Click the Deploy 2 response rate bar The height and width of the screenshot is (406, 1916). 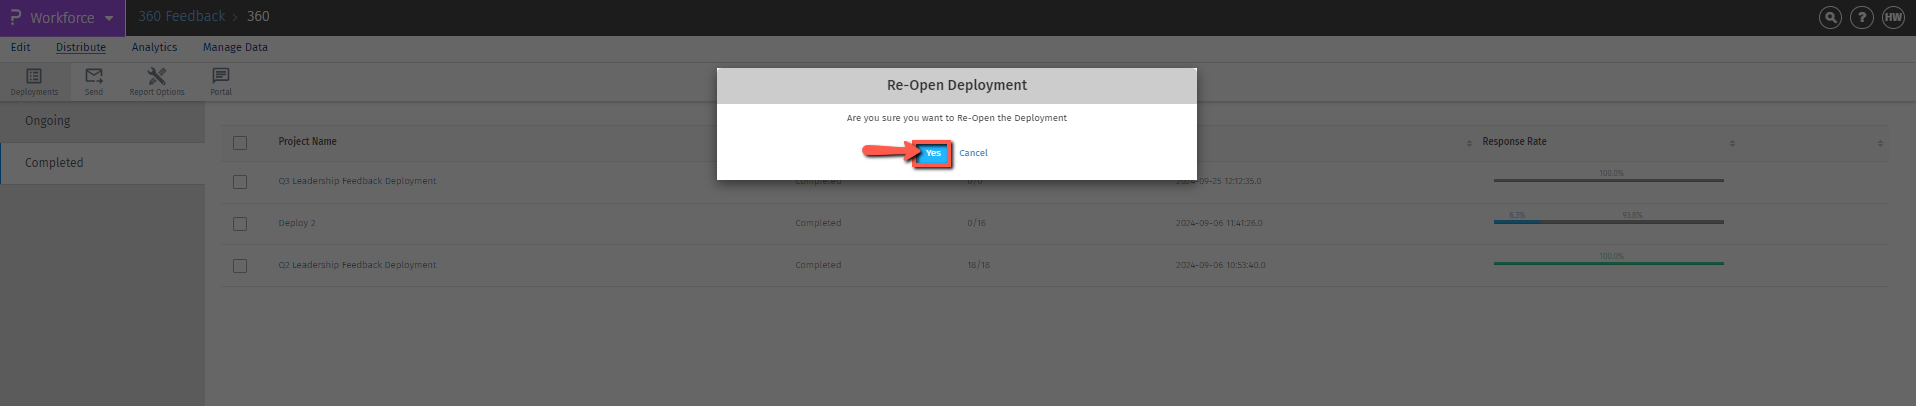coord(1608,221)
